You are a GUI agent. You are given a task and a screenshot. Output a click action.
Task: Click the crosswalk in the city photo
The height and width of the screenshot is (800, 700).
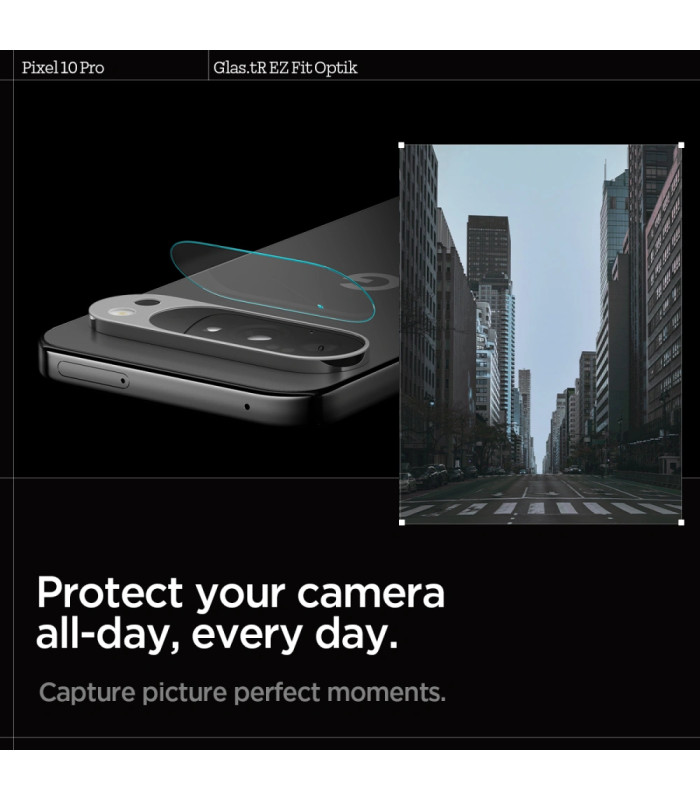tap(541, 508)
